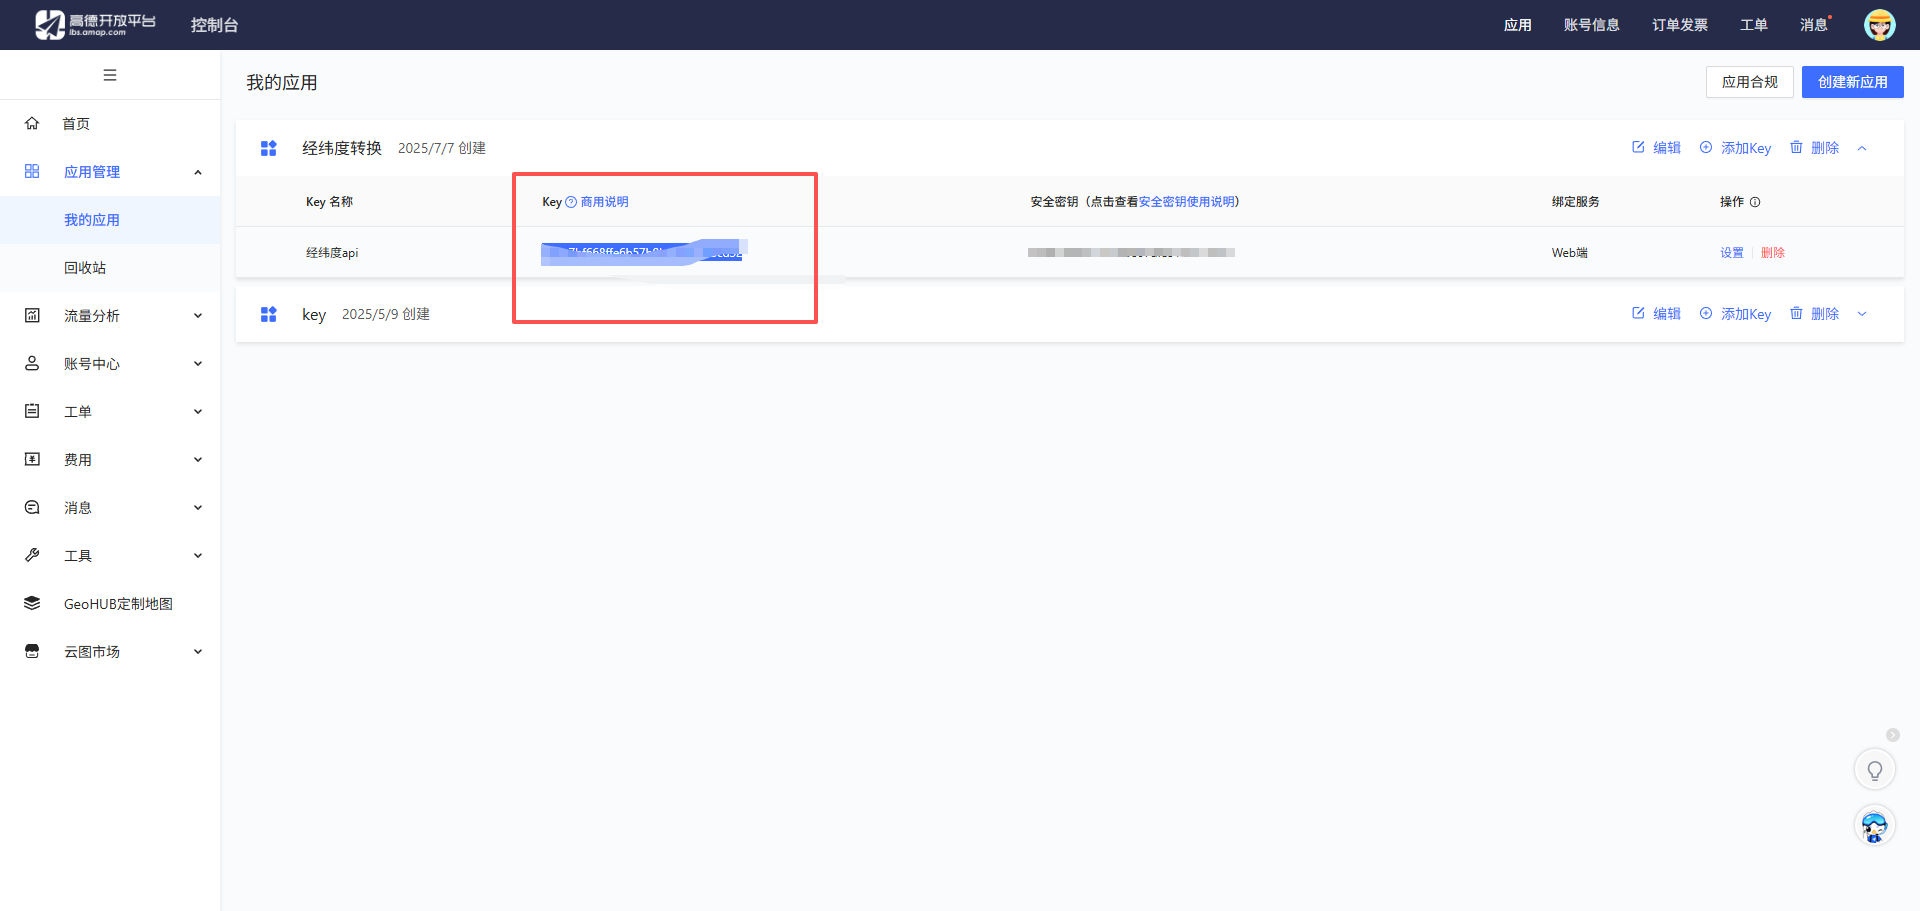Click the home icon beside 首页
1920x911 pixels.
pos(32,123)
